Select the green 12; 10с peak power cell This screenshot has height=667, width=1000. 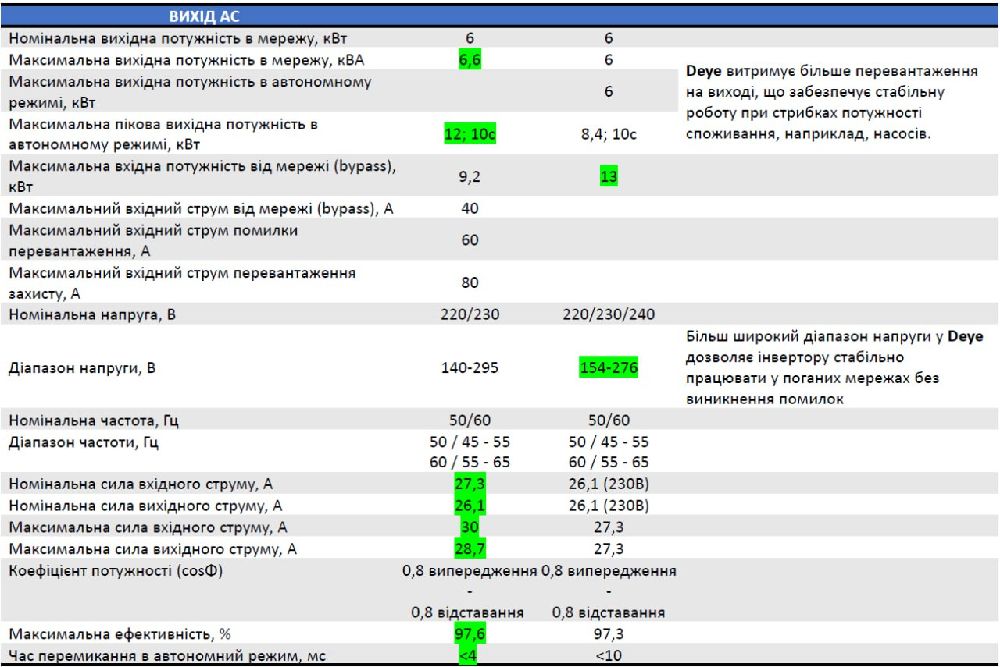[x=470, y=135]
